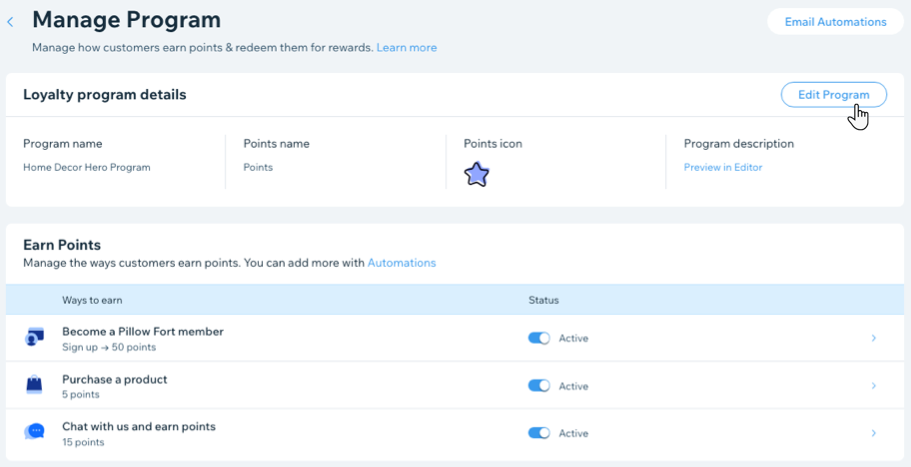Click the shopping bag purchase icon
911x467 pixels.
[x=35, y=385]
